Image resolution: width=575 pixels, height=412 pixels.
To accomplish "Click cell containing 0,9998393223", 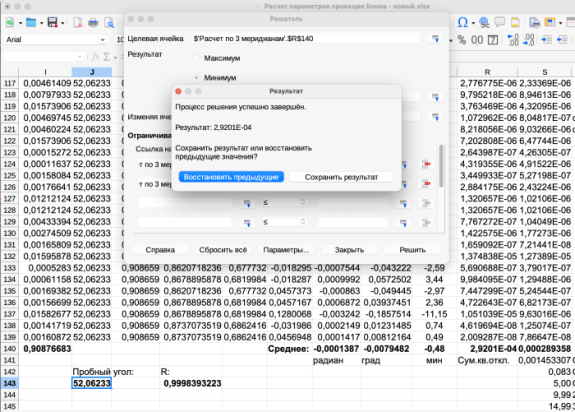I will 191,383.
